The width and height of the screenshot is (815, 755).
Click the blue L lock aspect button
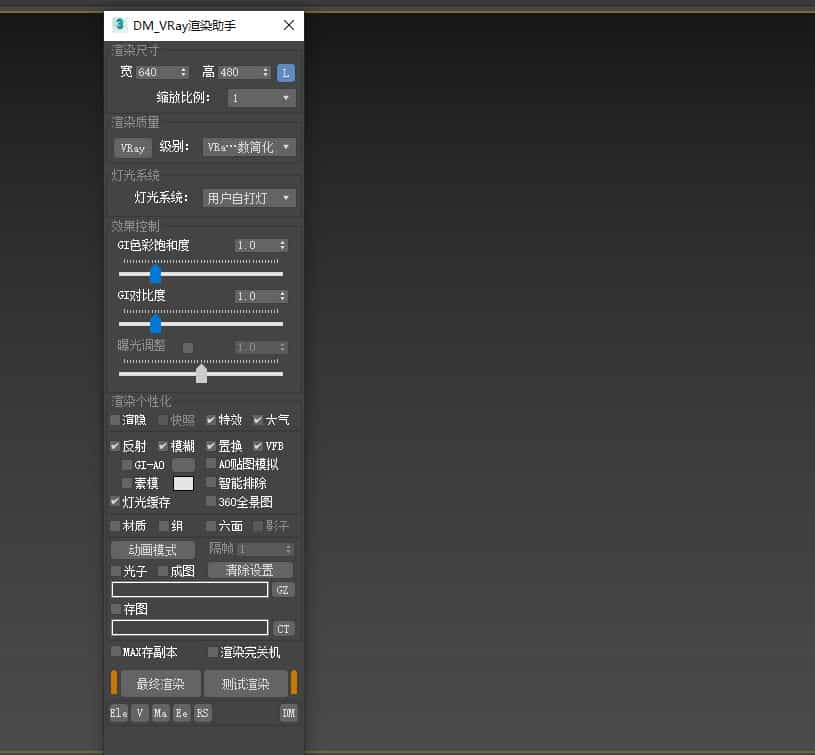point(285,73)
